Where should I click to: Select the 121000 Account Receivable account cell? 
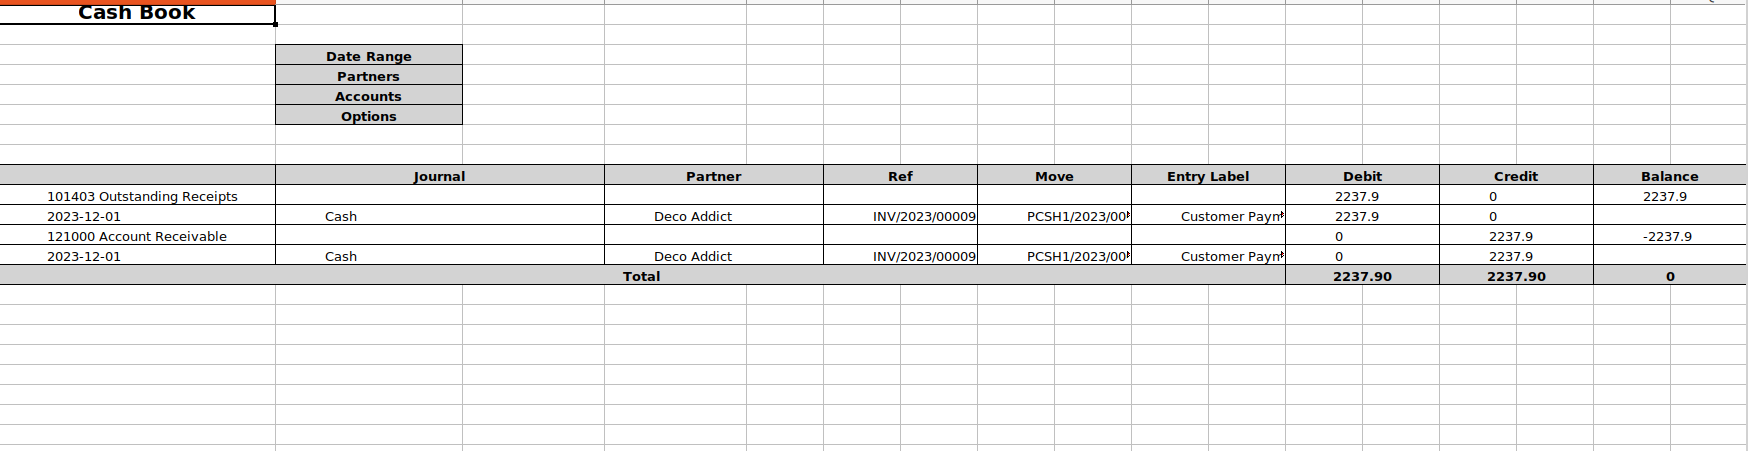click(x=137, y=236)
